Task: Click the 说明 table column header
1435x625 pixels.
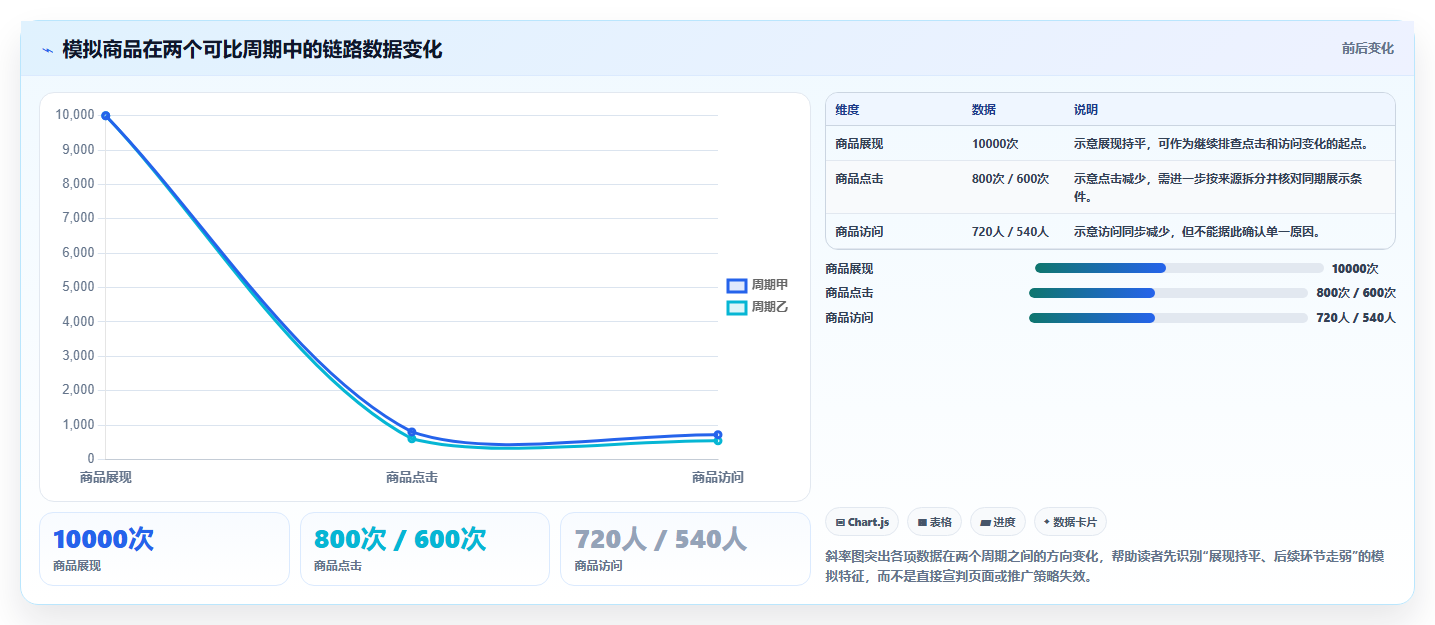Action: coord(1085,110)
